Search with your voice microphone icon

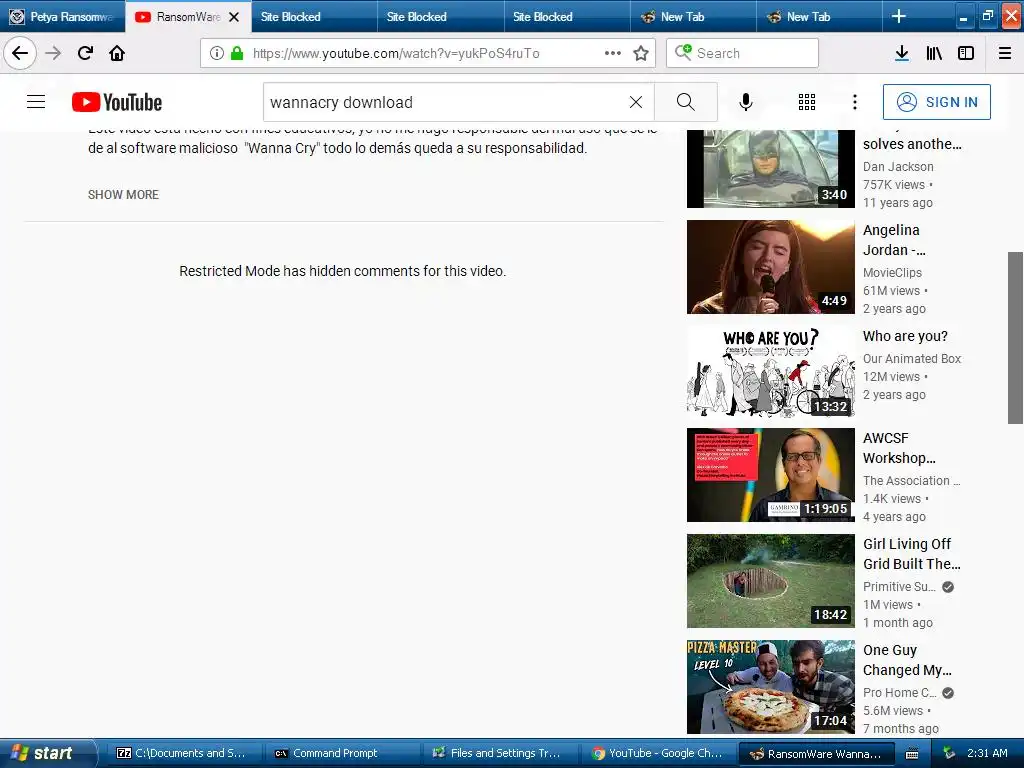pyautogui.click(x=746, y=102)
